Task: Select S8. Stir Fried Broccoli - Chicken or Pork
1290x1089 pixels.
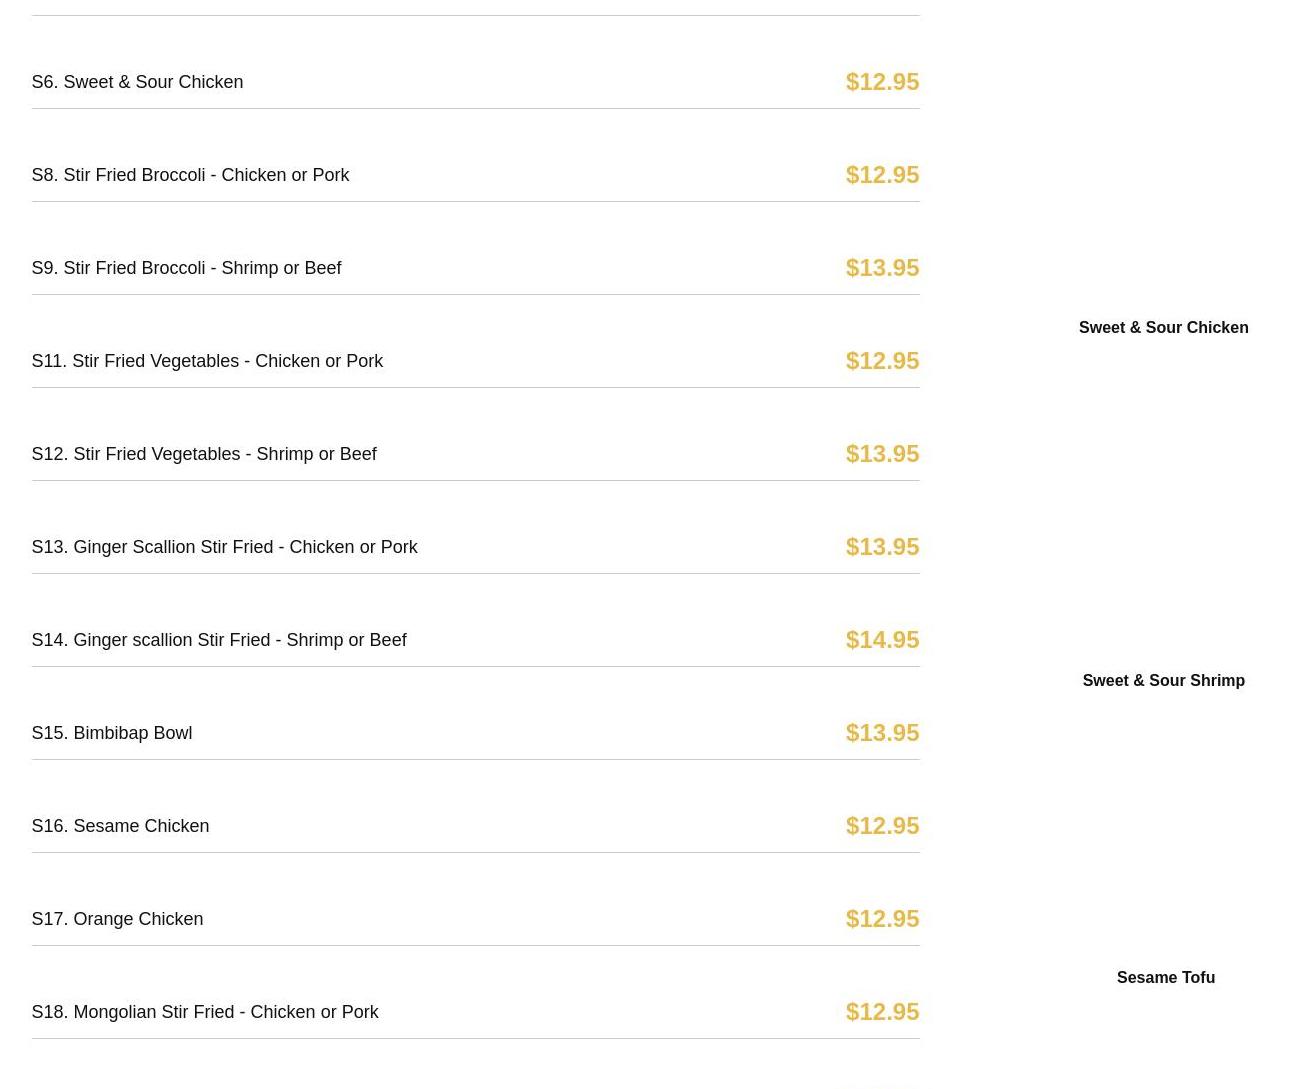Action: tap(190, 175)
